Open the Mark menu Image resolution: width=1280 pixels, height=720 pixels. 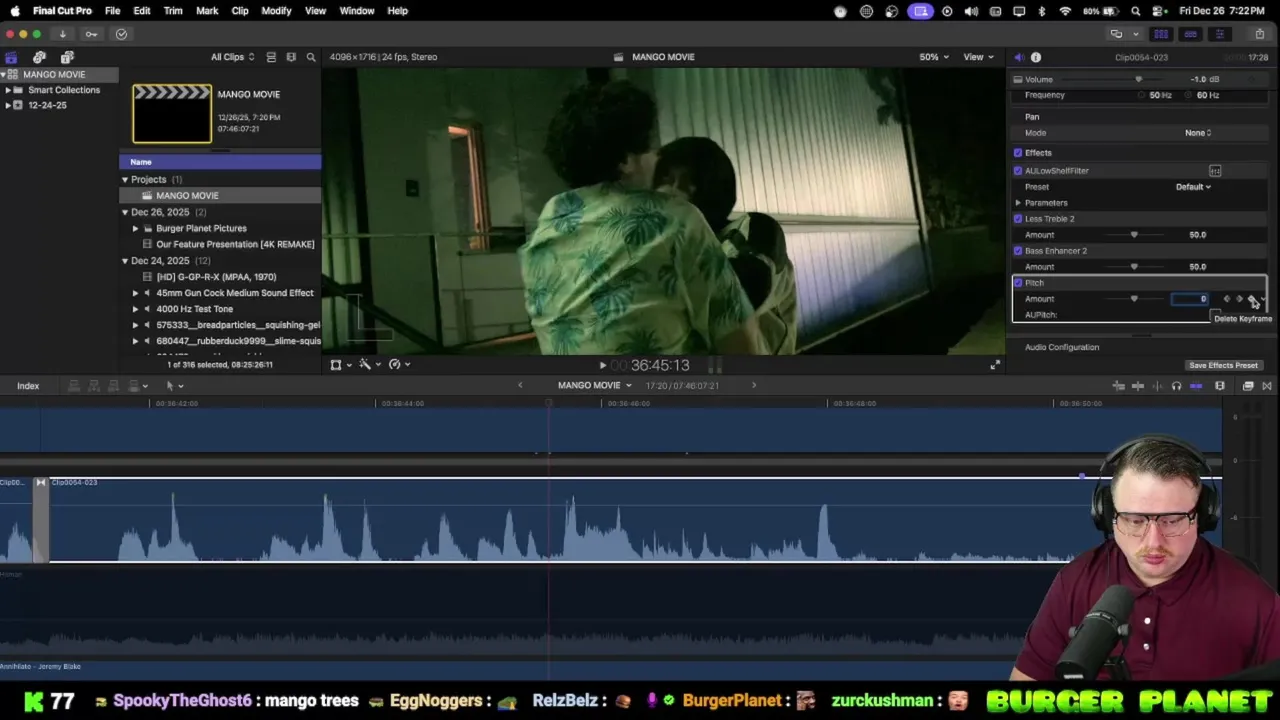(x=207, y=11)
